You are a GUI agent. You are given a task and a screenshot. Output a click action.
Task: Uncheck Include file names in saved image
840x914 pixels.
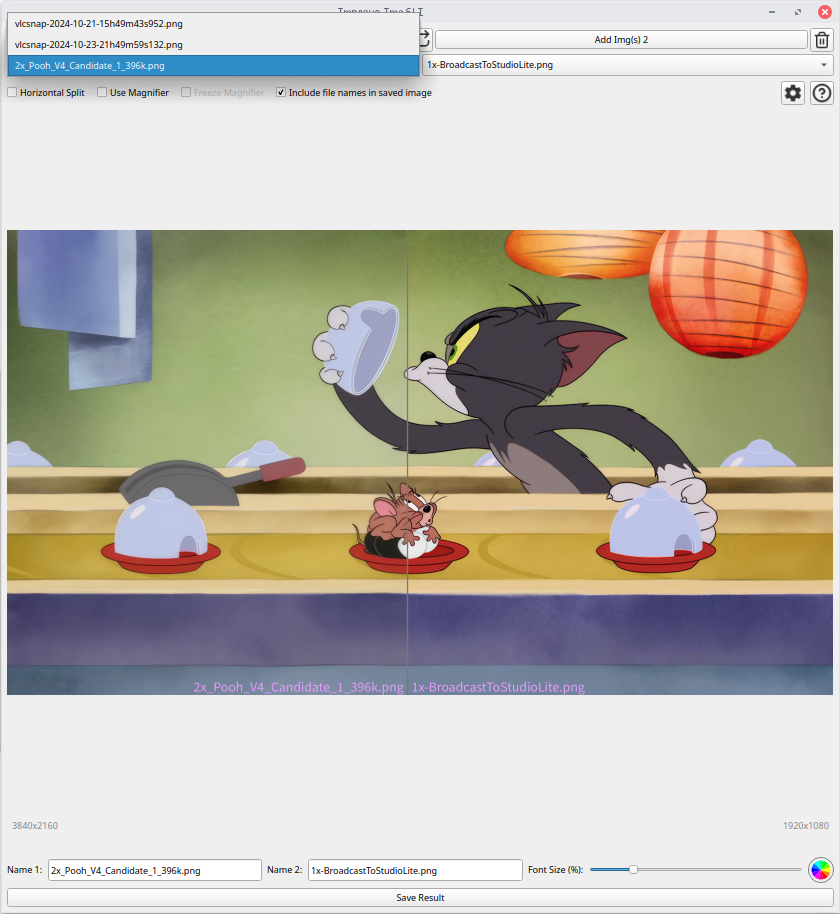click(281, 92)
